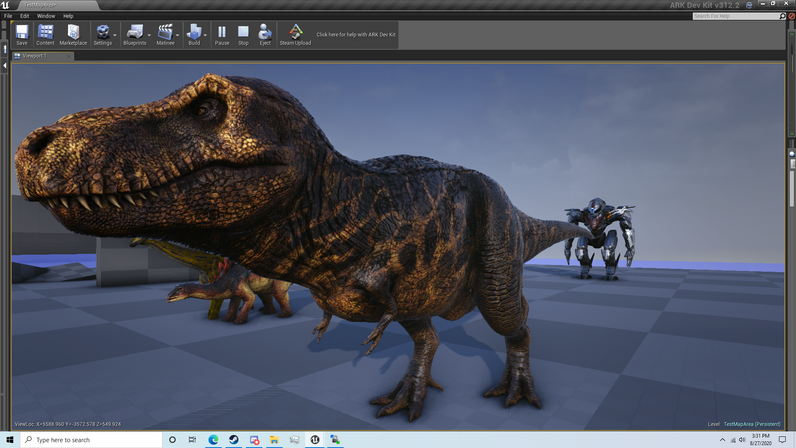Image resolution: width=796 pixels, height=448 pixels.
Task: Switch to Unreal Engine taskbar icon
Action: 315,439
